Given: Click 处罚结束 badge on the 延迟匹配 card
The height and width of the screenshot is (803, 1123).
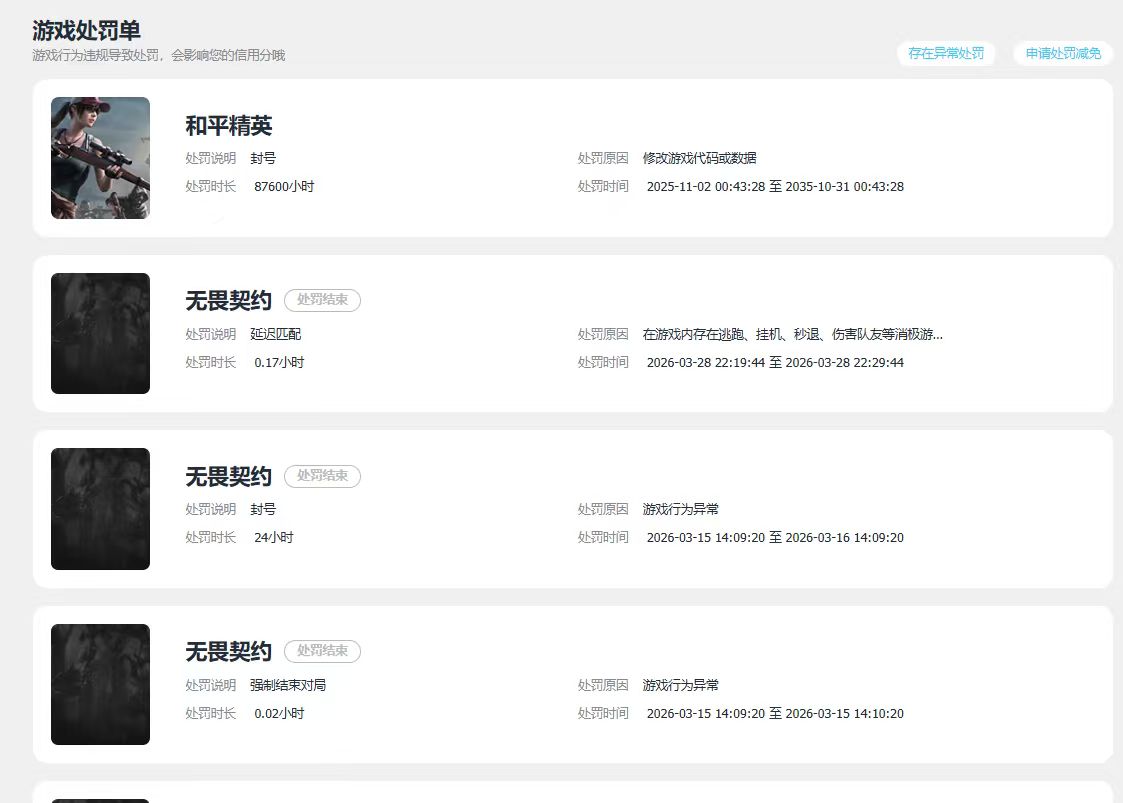Looking at the screenshot, I should (x=322, y=299).
